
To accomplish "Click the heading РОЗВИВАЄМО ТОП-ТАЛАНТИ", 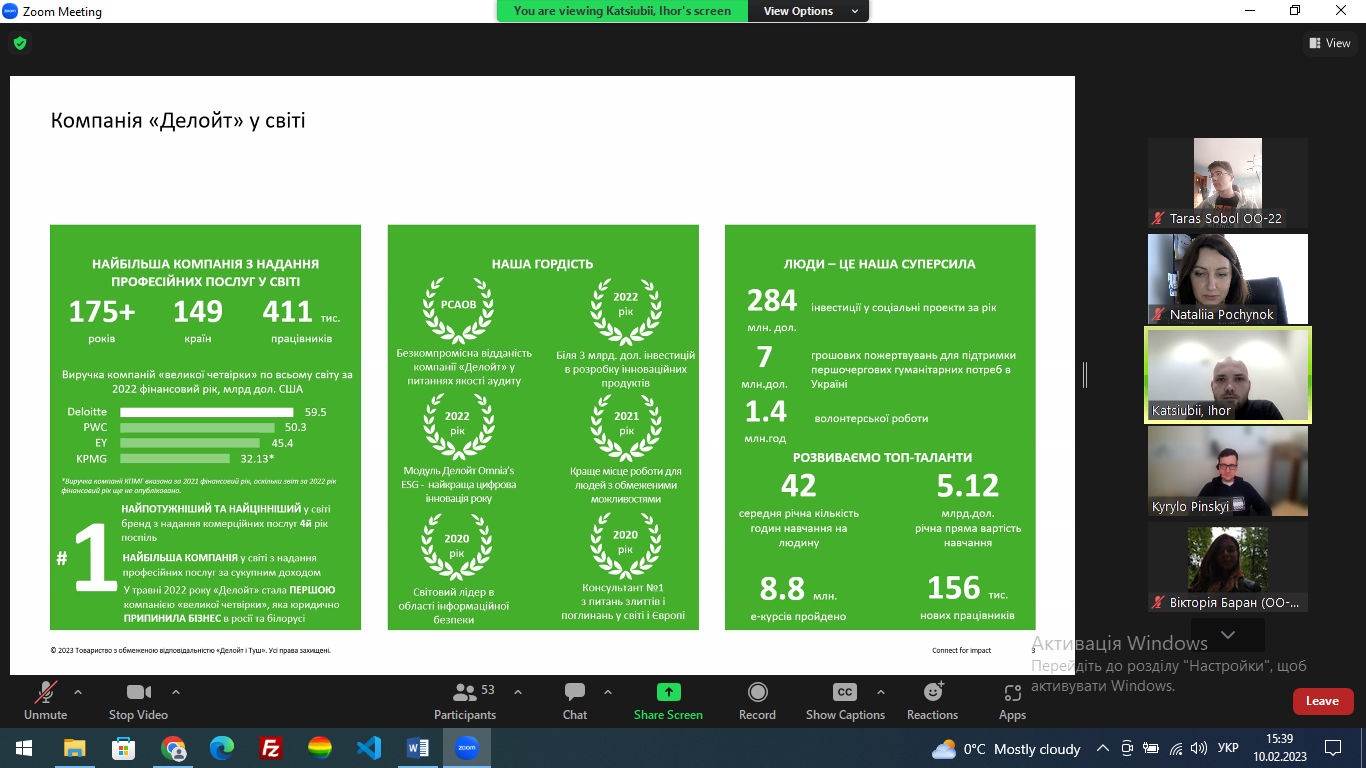I will (x=882, y=457).
